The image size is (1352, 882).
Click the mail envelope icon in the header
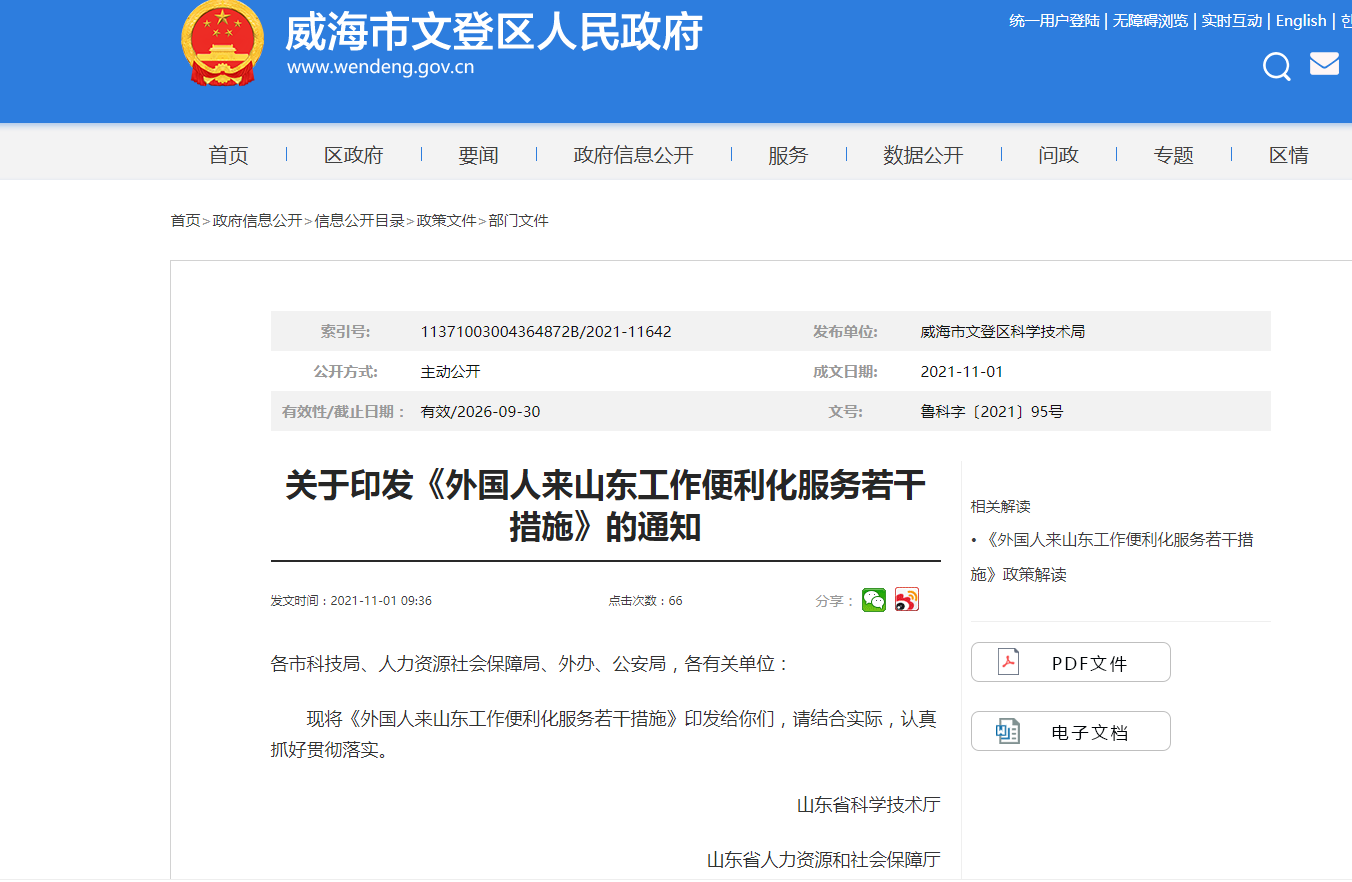(1324, 62)
